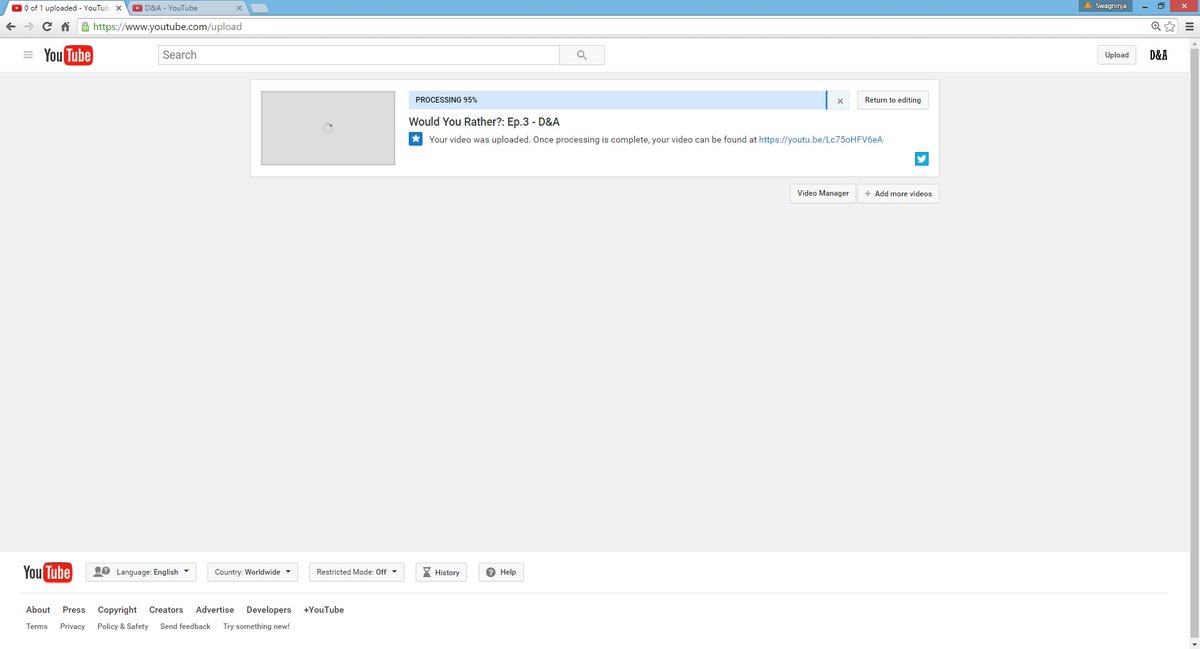Click the D&A channel avatar
This screenshot has width=1200, height=649.
(1158, 55)
